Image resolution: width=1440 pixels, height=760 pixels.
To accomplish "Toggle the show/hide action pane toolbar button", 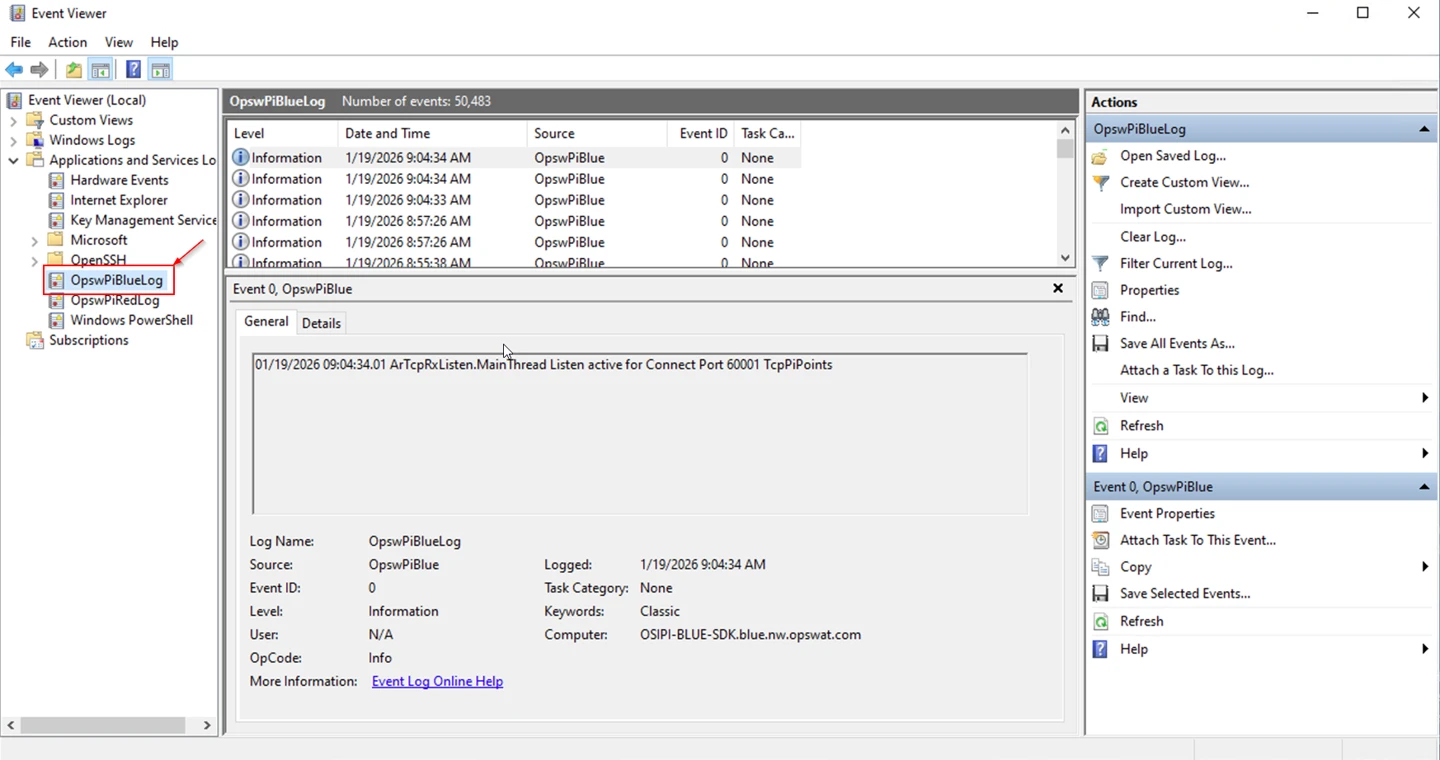I will pyautogui.click(x=161, y=70).
